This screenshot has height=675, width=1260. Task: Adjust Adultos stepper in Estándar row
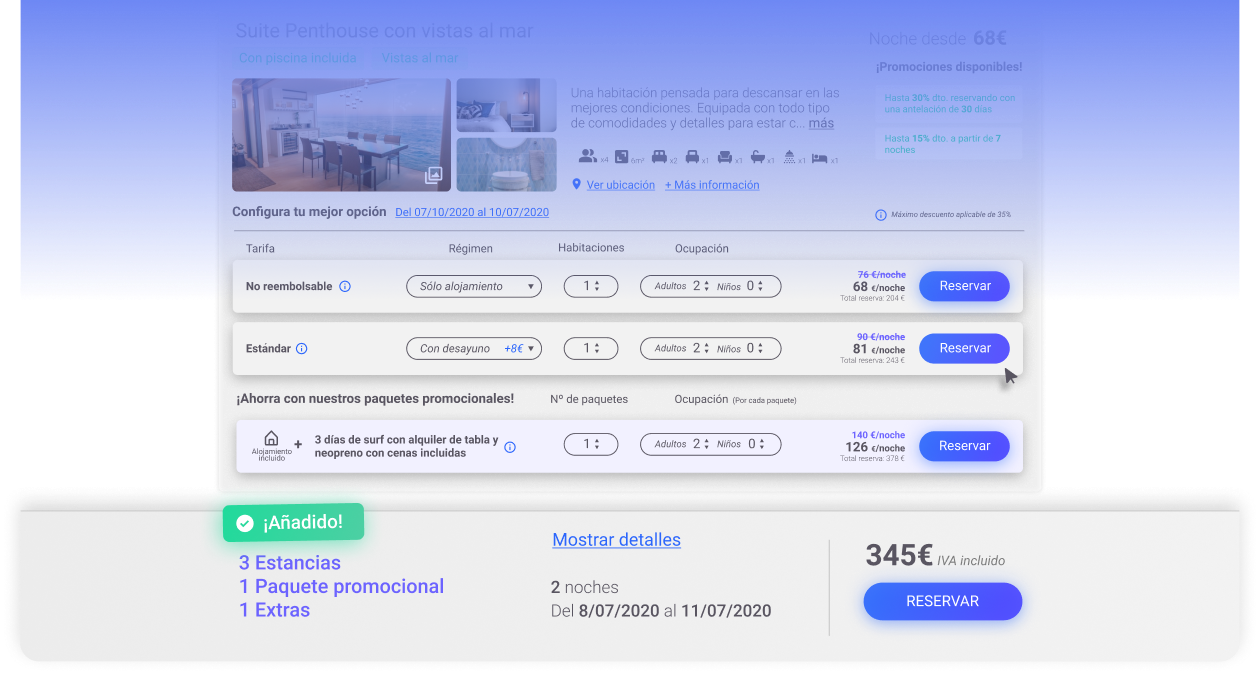(708, 349)
